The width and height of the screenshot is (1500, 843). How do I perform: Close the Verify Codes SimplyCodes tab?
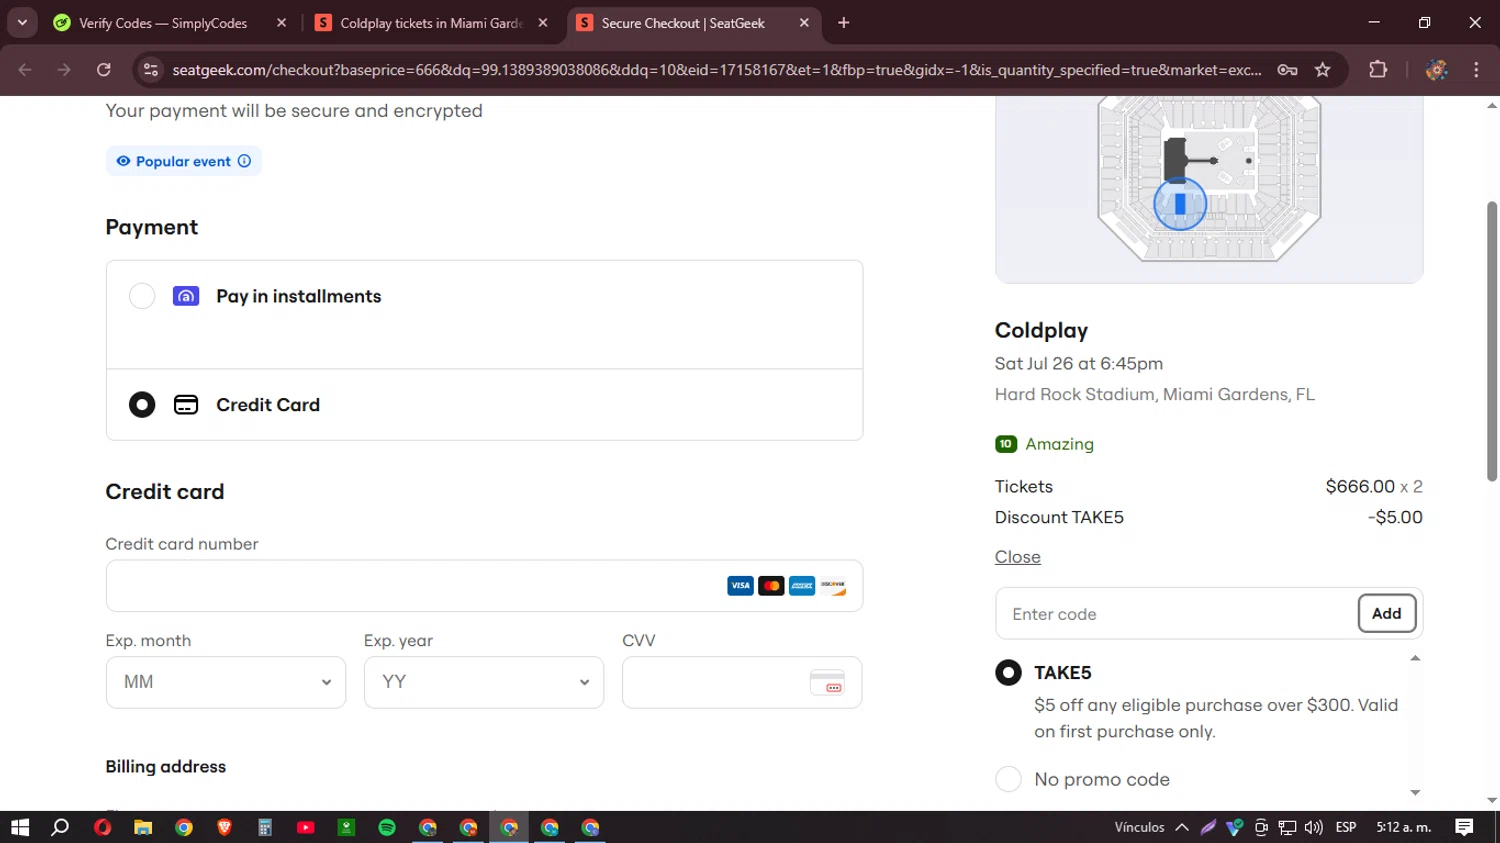(281, 23)
